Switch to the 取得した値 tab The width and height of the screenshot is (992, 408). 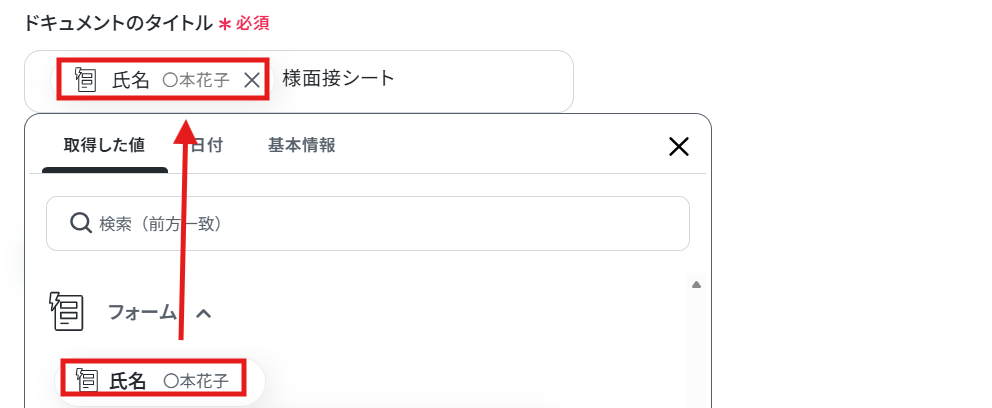tap(104, 145)
